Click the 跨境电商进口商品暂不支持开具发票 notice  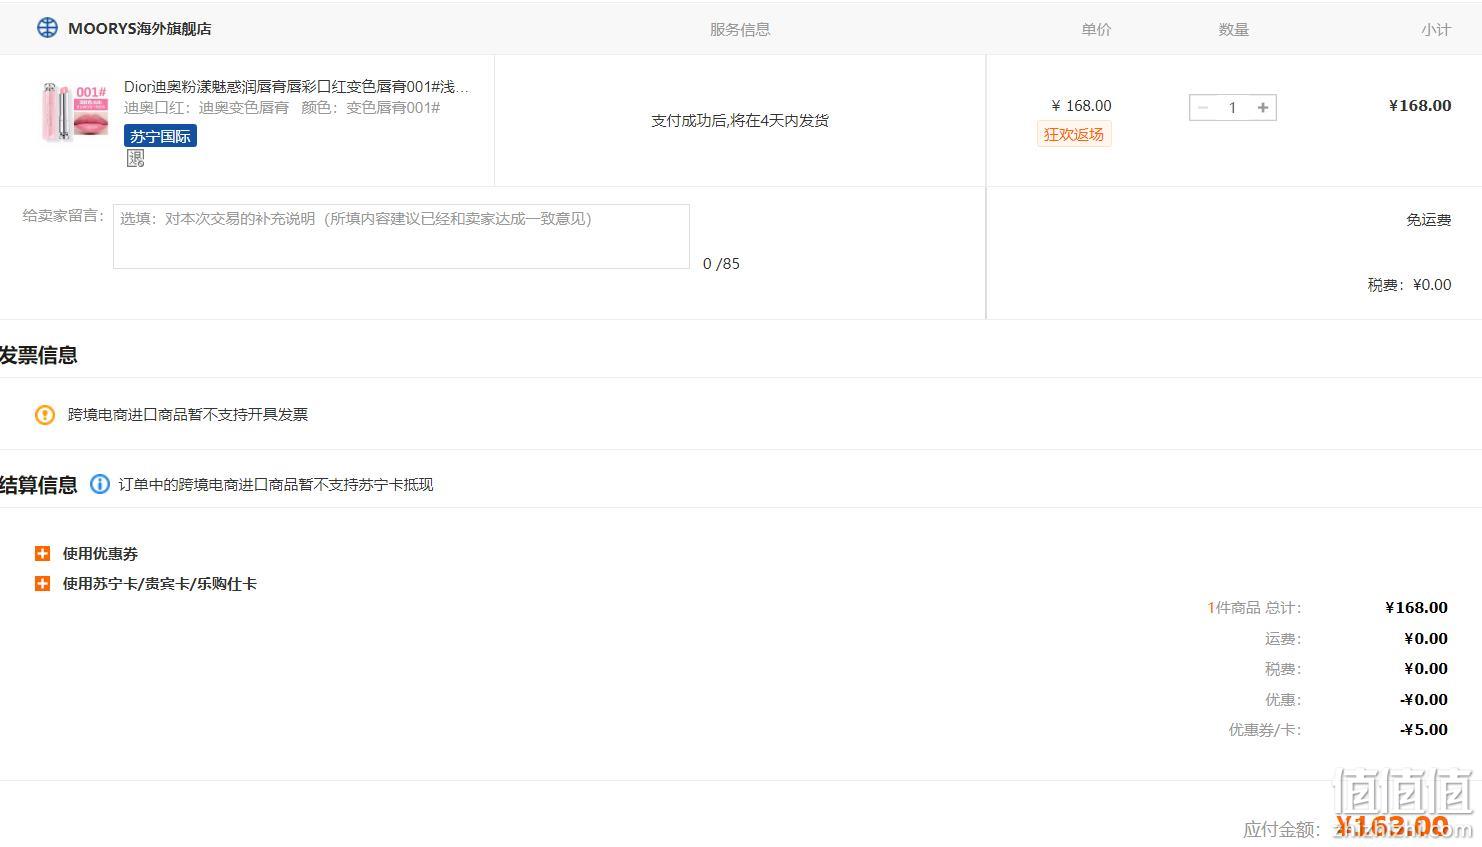[x=188, y=415]
